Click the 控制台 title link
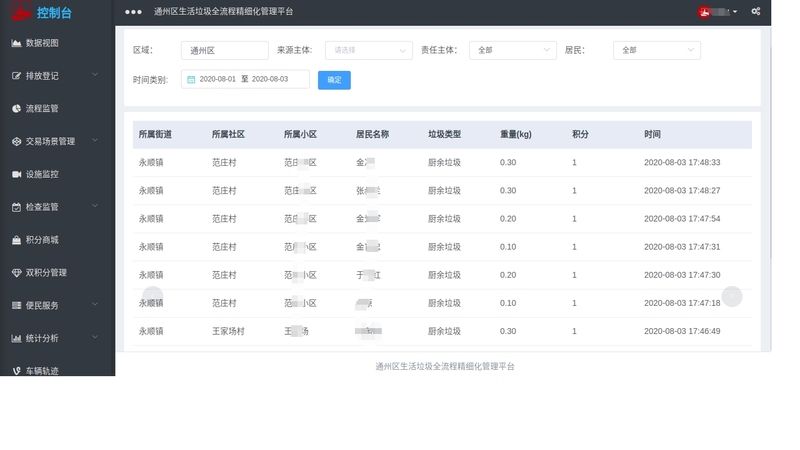This screenshot has width=800, height=450. [x=54, y=13]
